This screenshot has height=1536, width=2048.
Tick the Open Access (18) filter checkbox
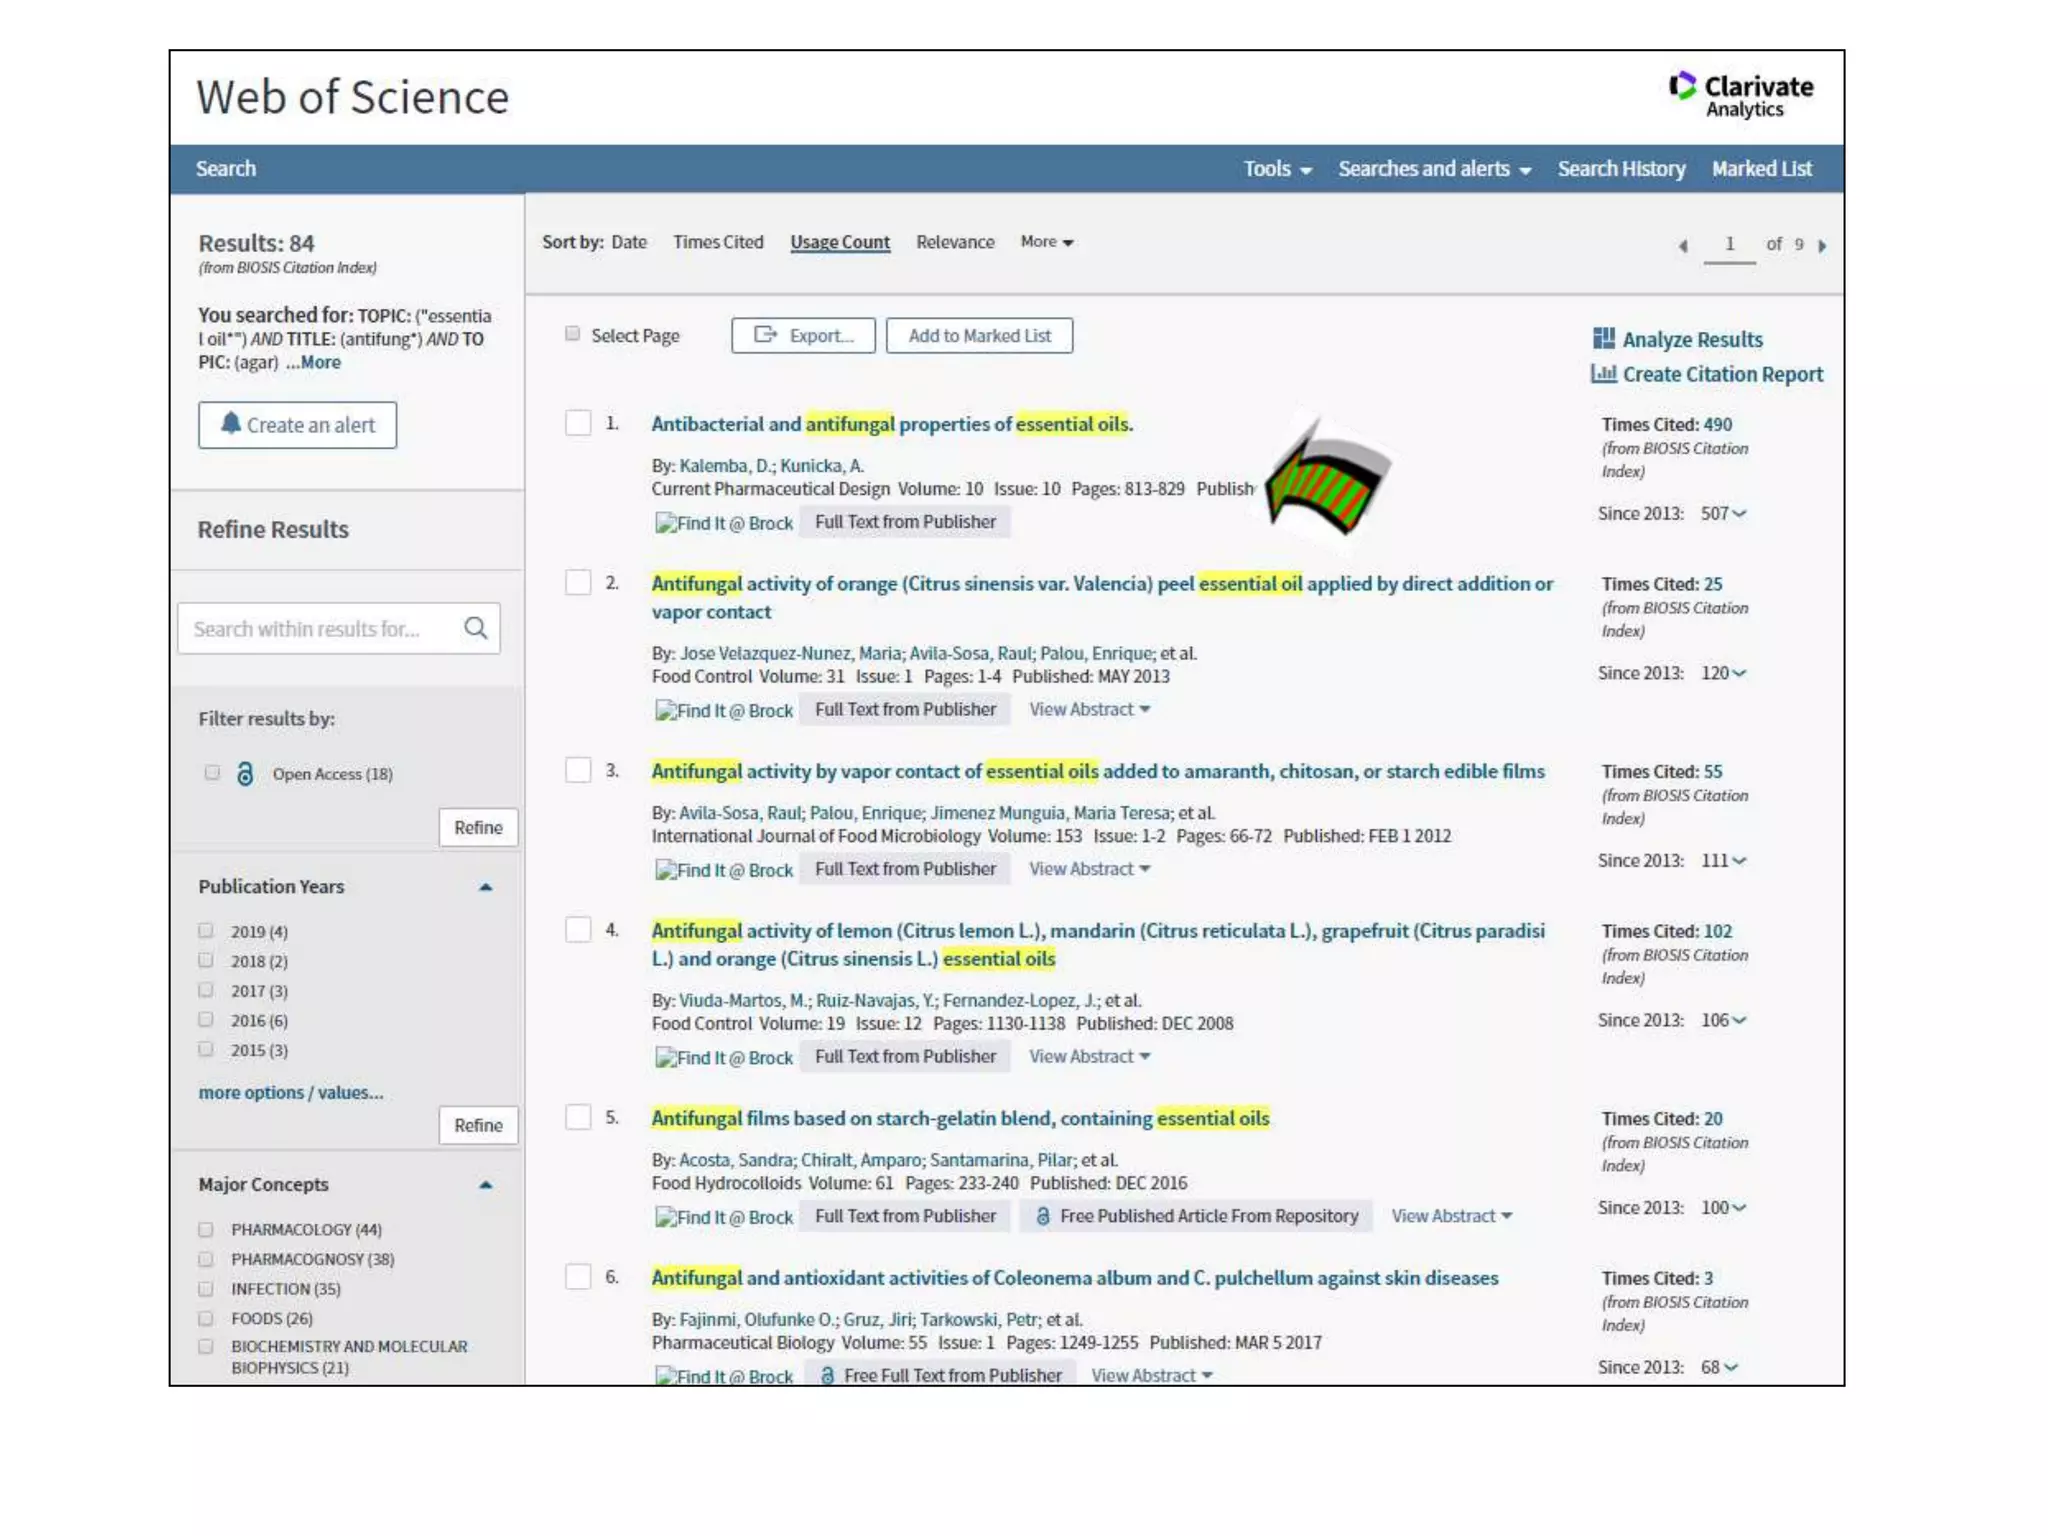pyautogui.click(x=211, y=772)
